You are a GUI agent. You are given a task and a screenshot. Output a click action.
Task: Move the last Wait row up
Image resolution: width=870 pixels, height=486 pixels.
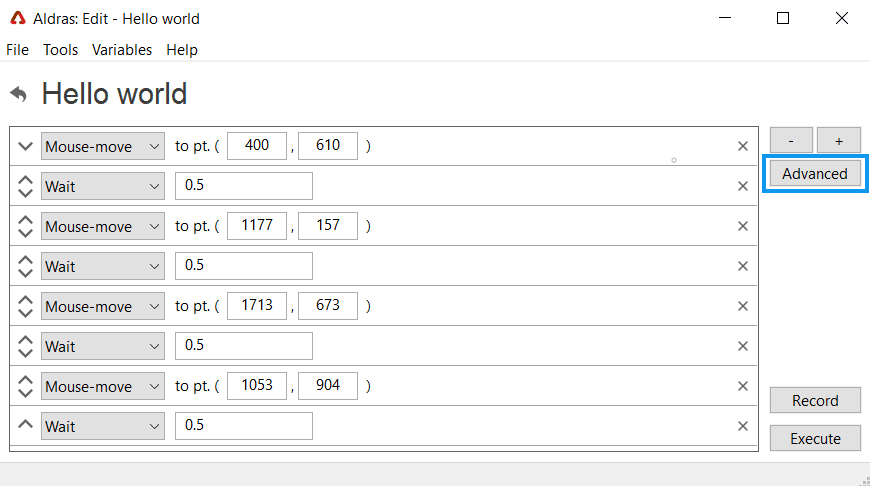[x=25, y=425]
